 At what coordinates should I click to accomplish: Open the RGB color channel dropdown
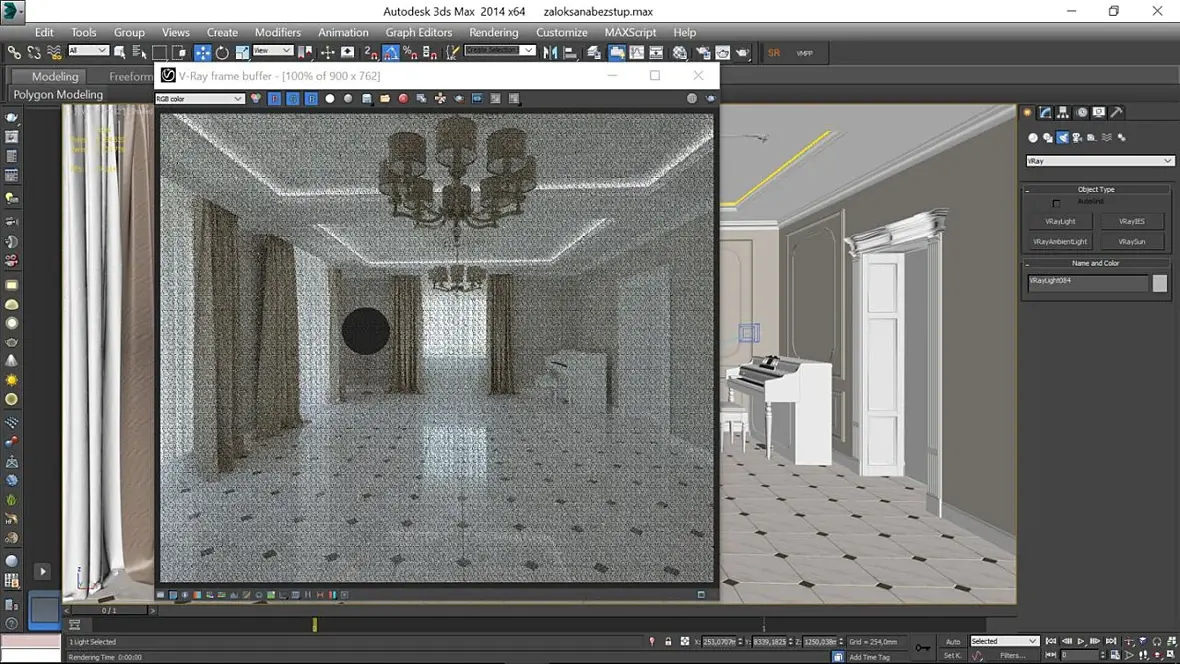point(199,99)
